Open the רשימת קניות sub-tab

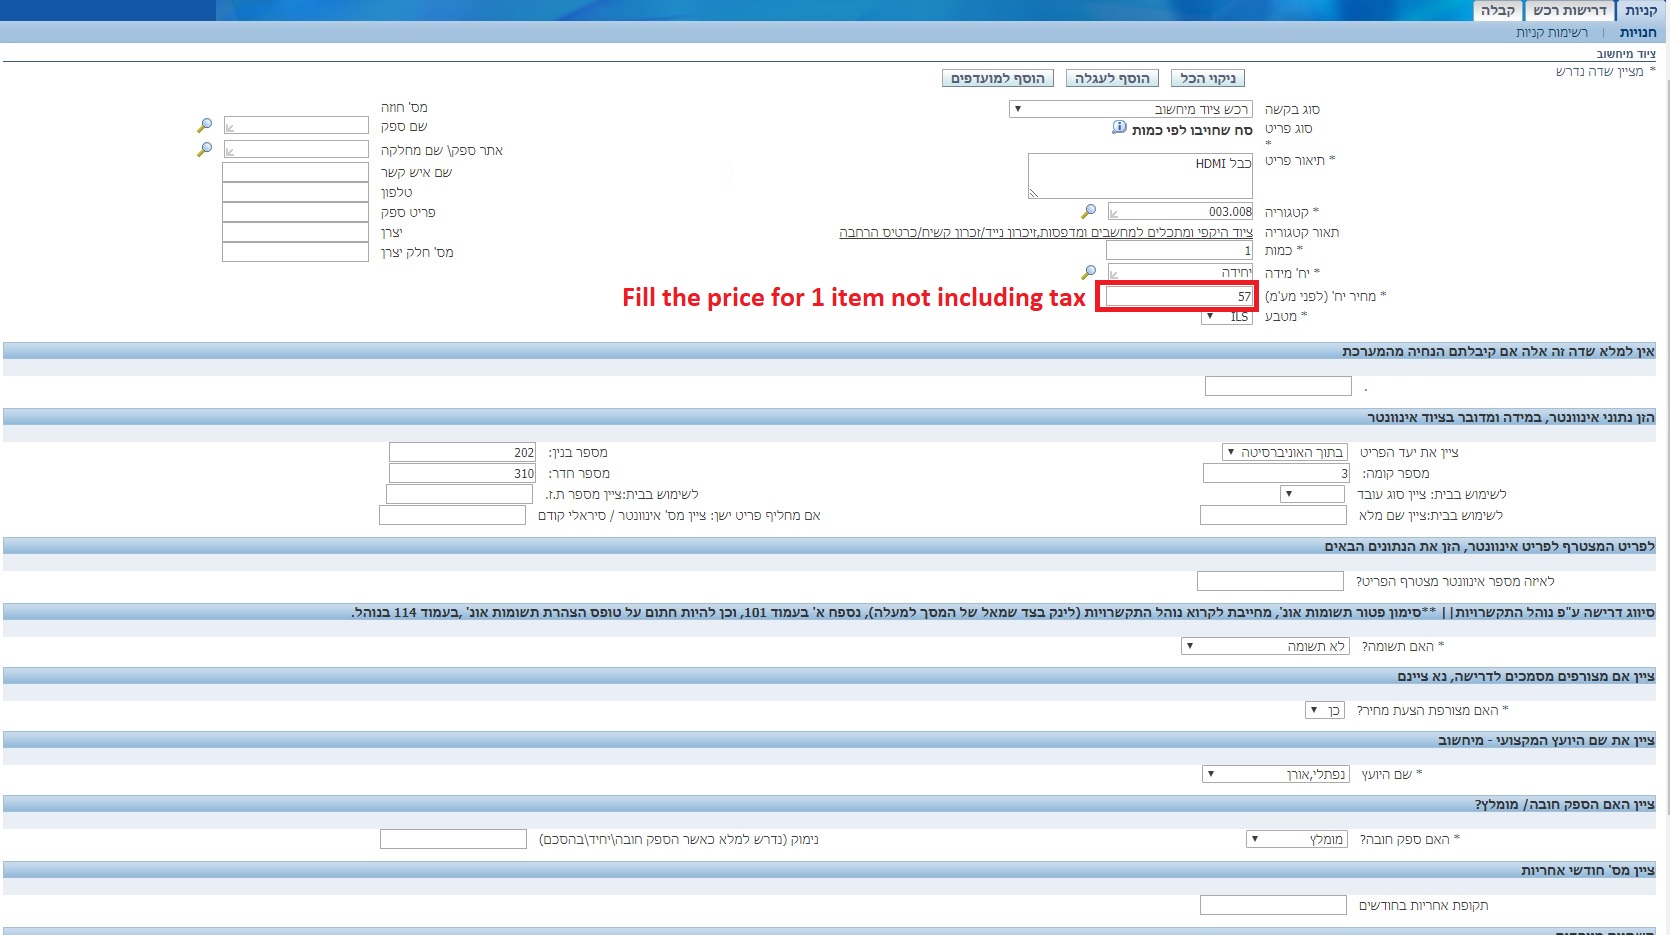coord(1551,33)
